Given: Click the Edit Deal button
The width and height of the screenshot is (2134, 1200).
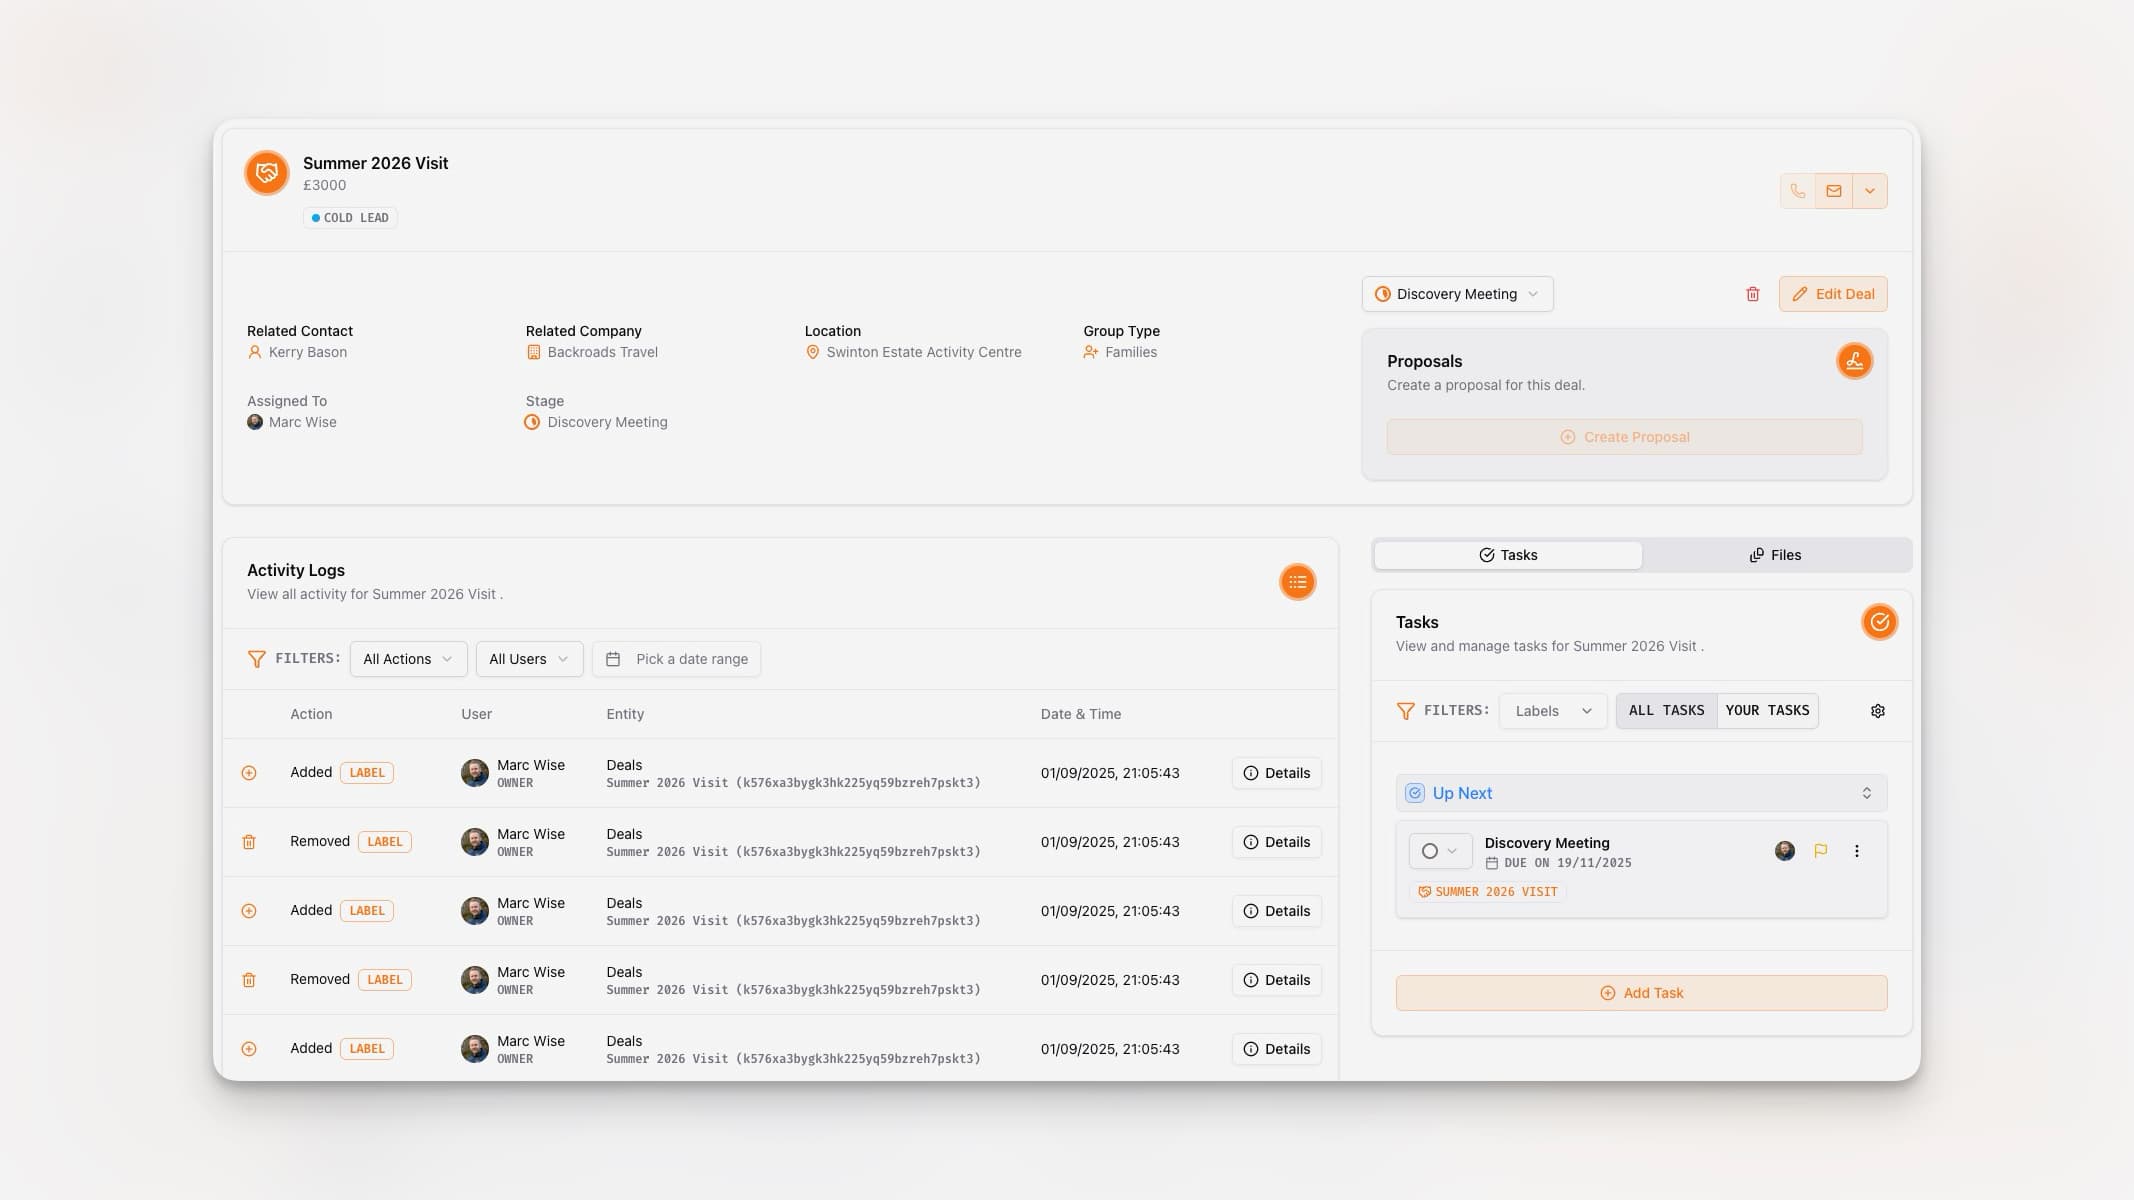Looking at the screenshot, I should 1832,294.
